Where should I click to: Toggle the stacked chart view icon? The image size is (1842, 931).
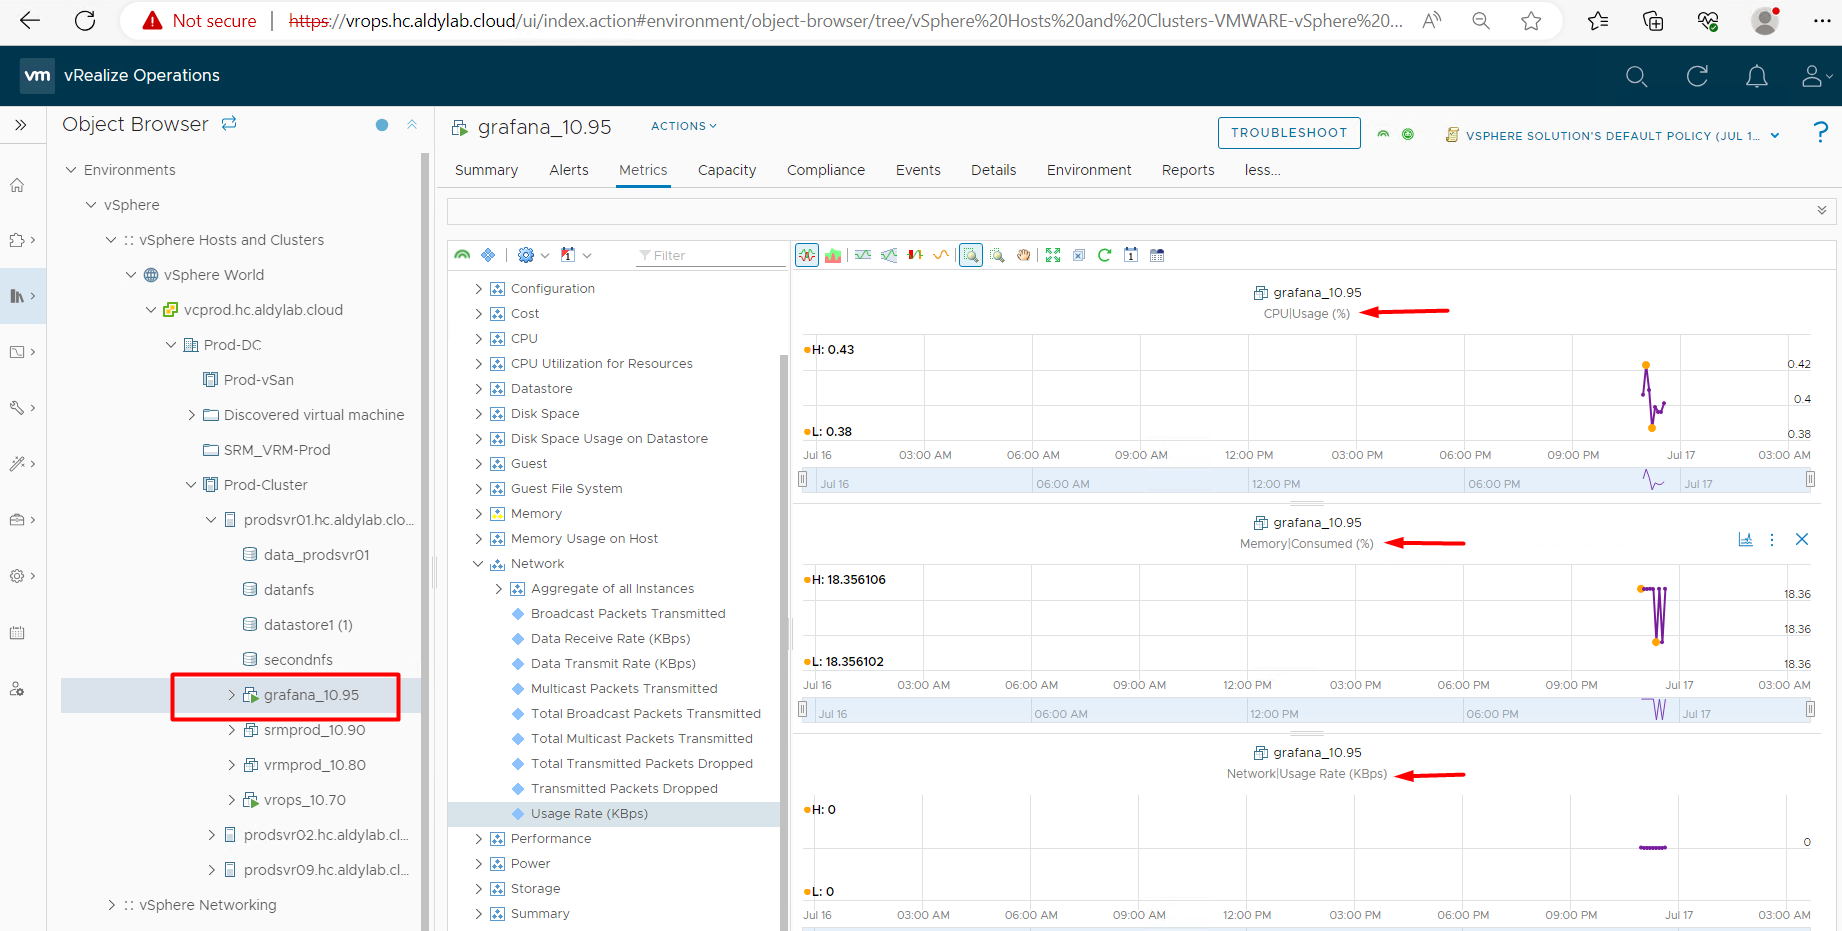coord(833,255)
